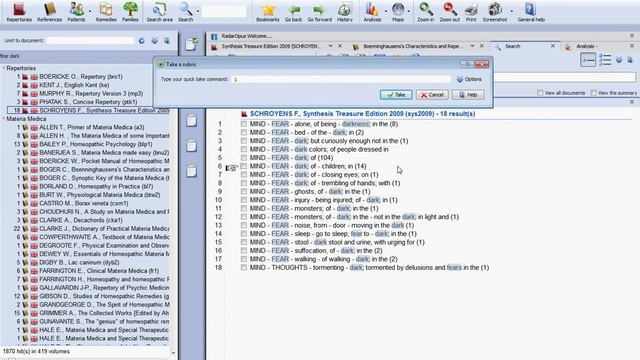
Task: Open the Repertories toolbar icon
Action: pyautogui.click(x=19, y=11)
